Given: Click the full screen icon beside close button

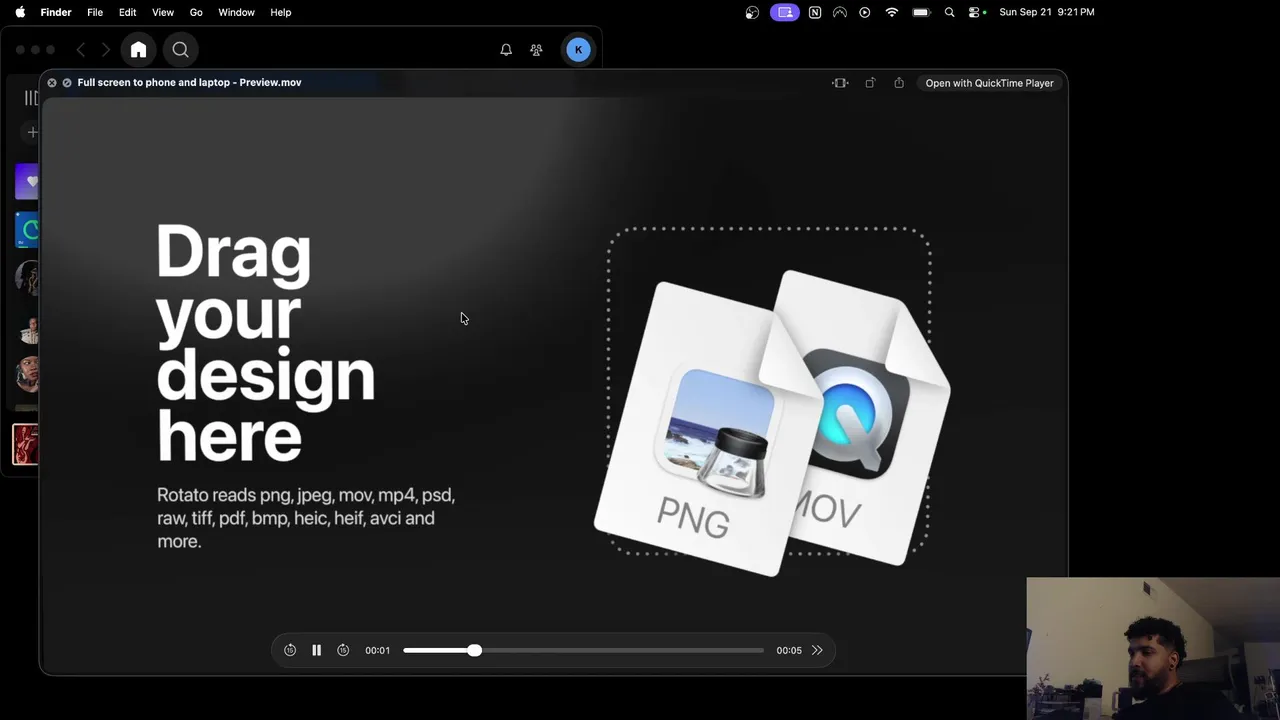Looking at the screenshot, I should pyautogui.click(x=67, y=83).
